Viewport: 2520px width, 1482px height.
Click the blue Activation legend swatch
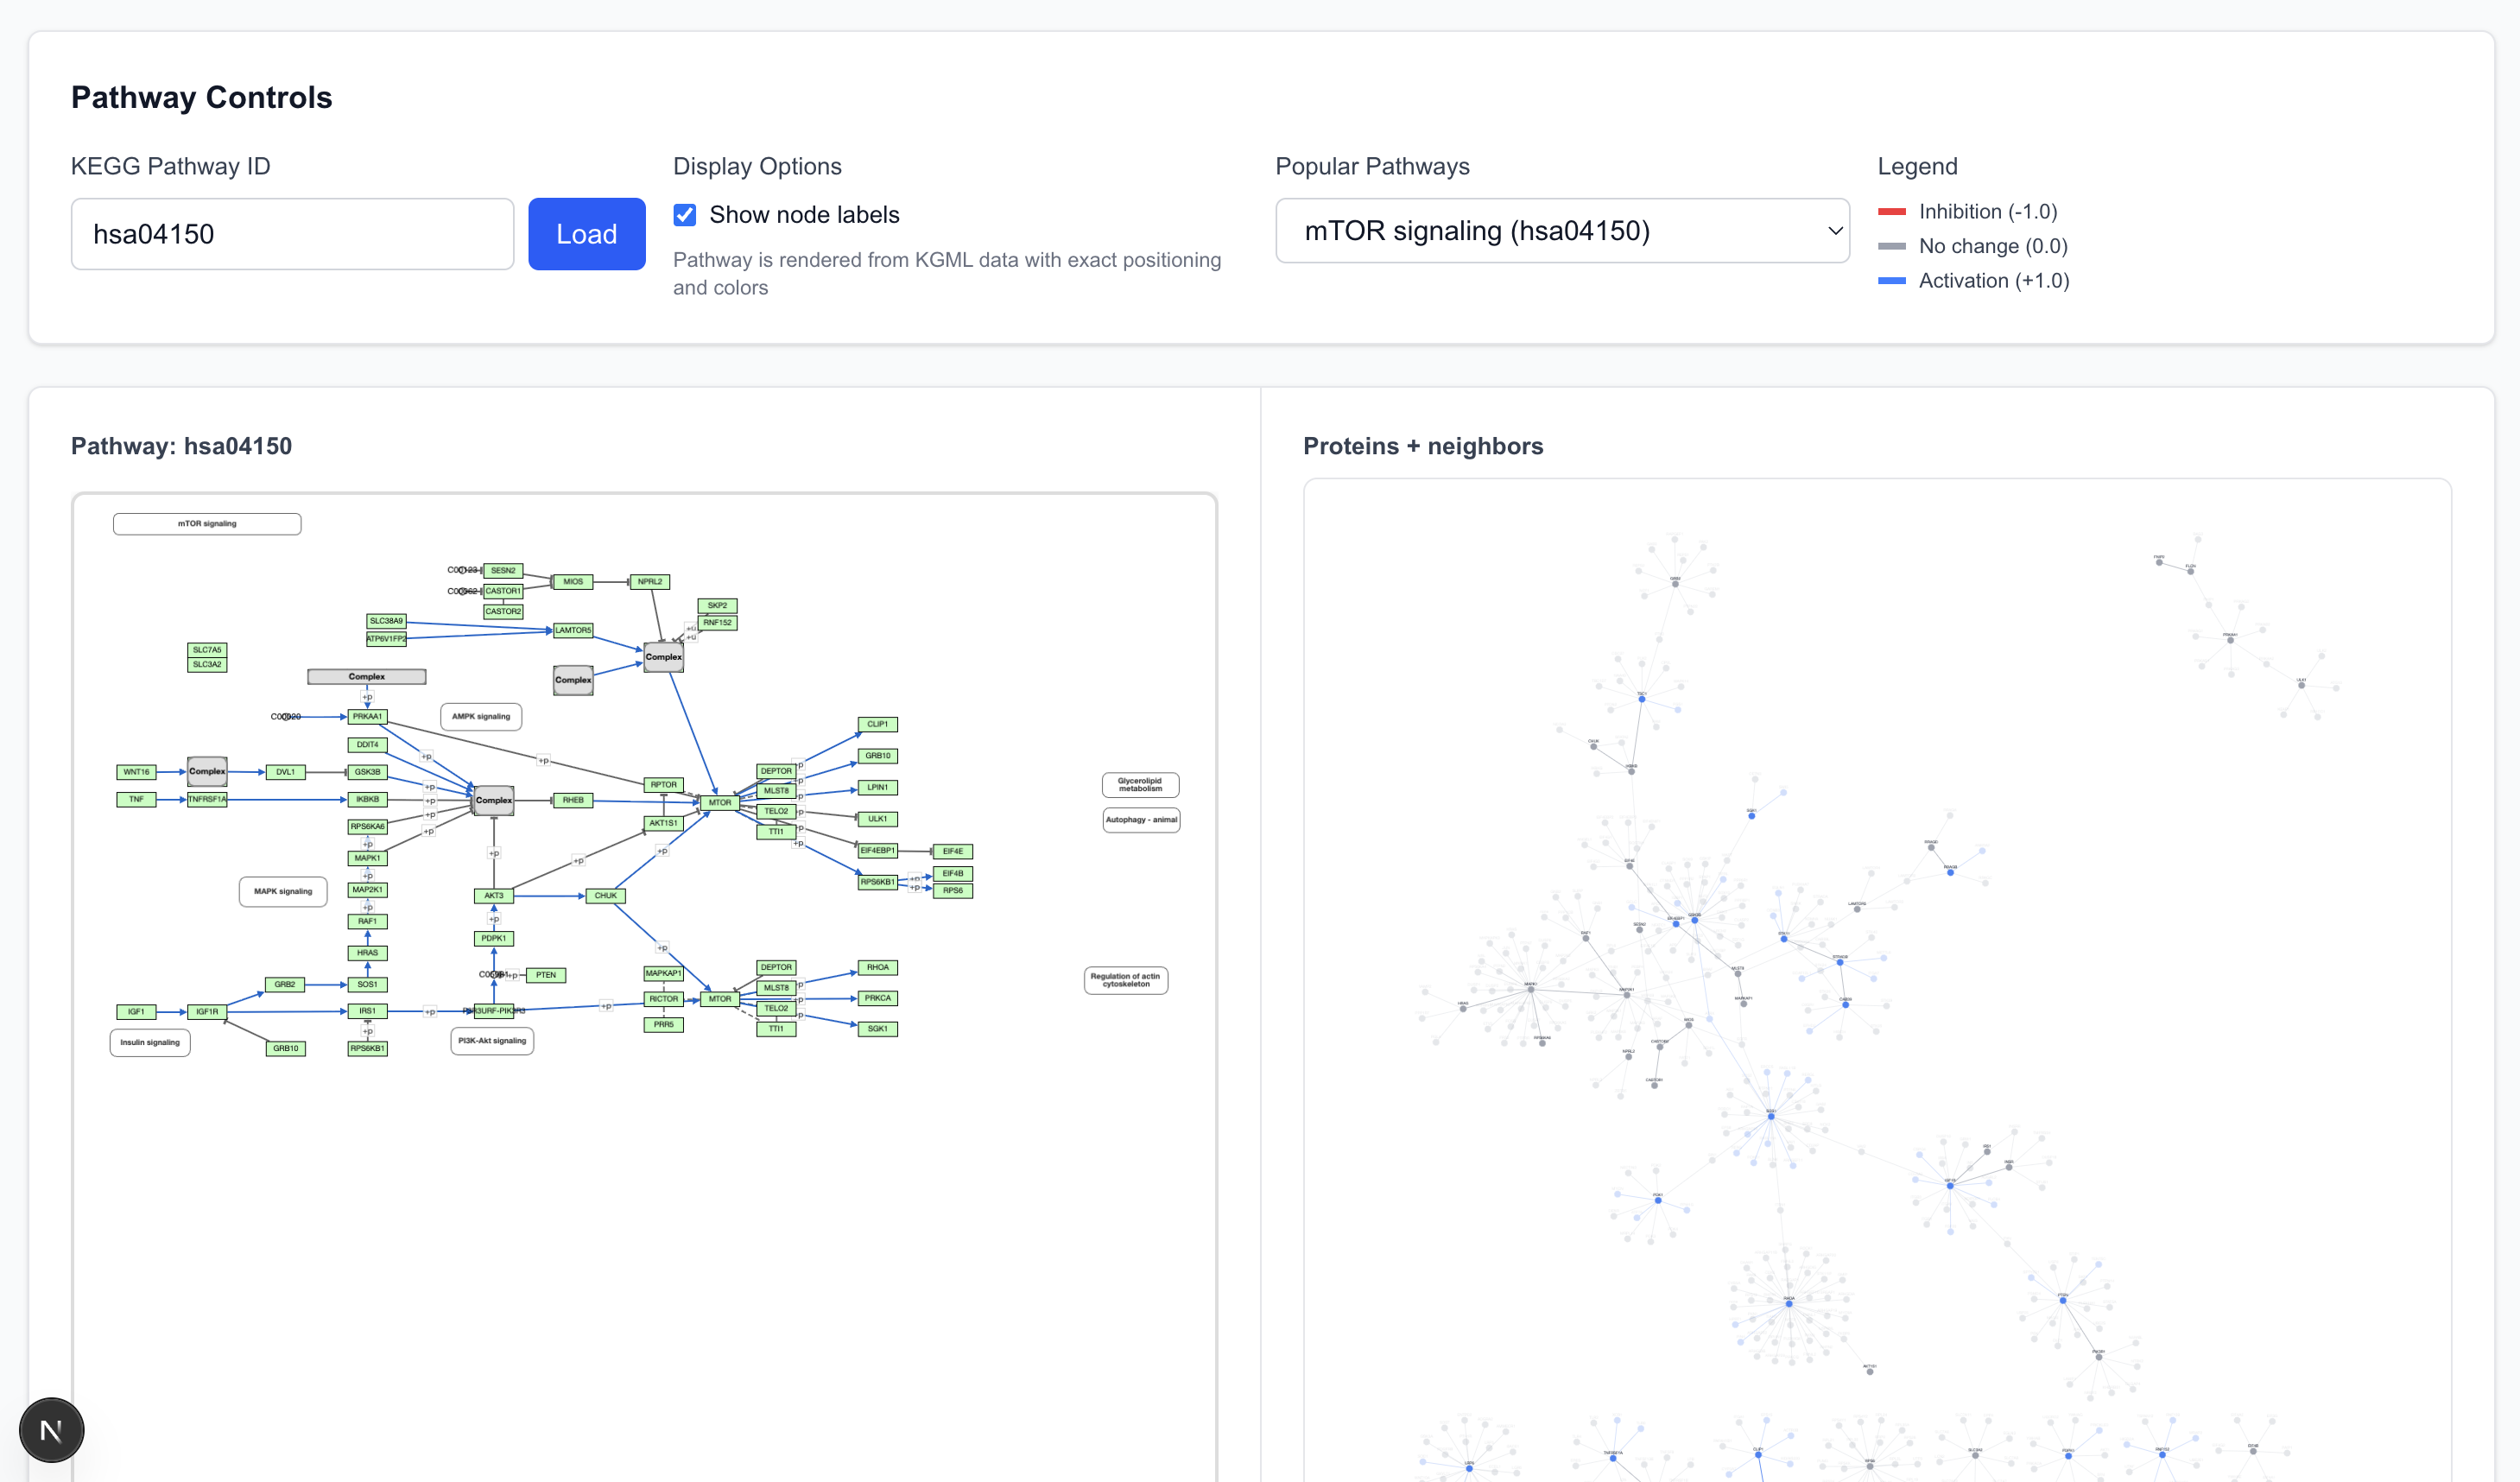[x=1891, y=281]
